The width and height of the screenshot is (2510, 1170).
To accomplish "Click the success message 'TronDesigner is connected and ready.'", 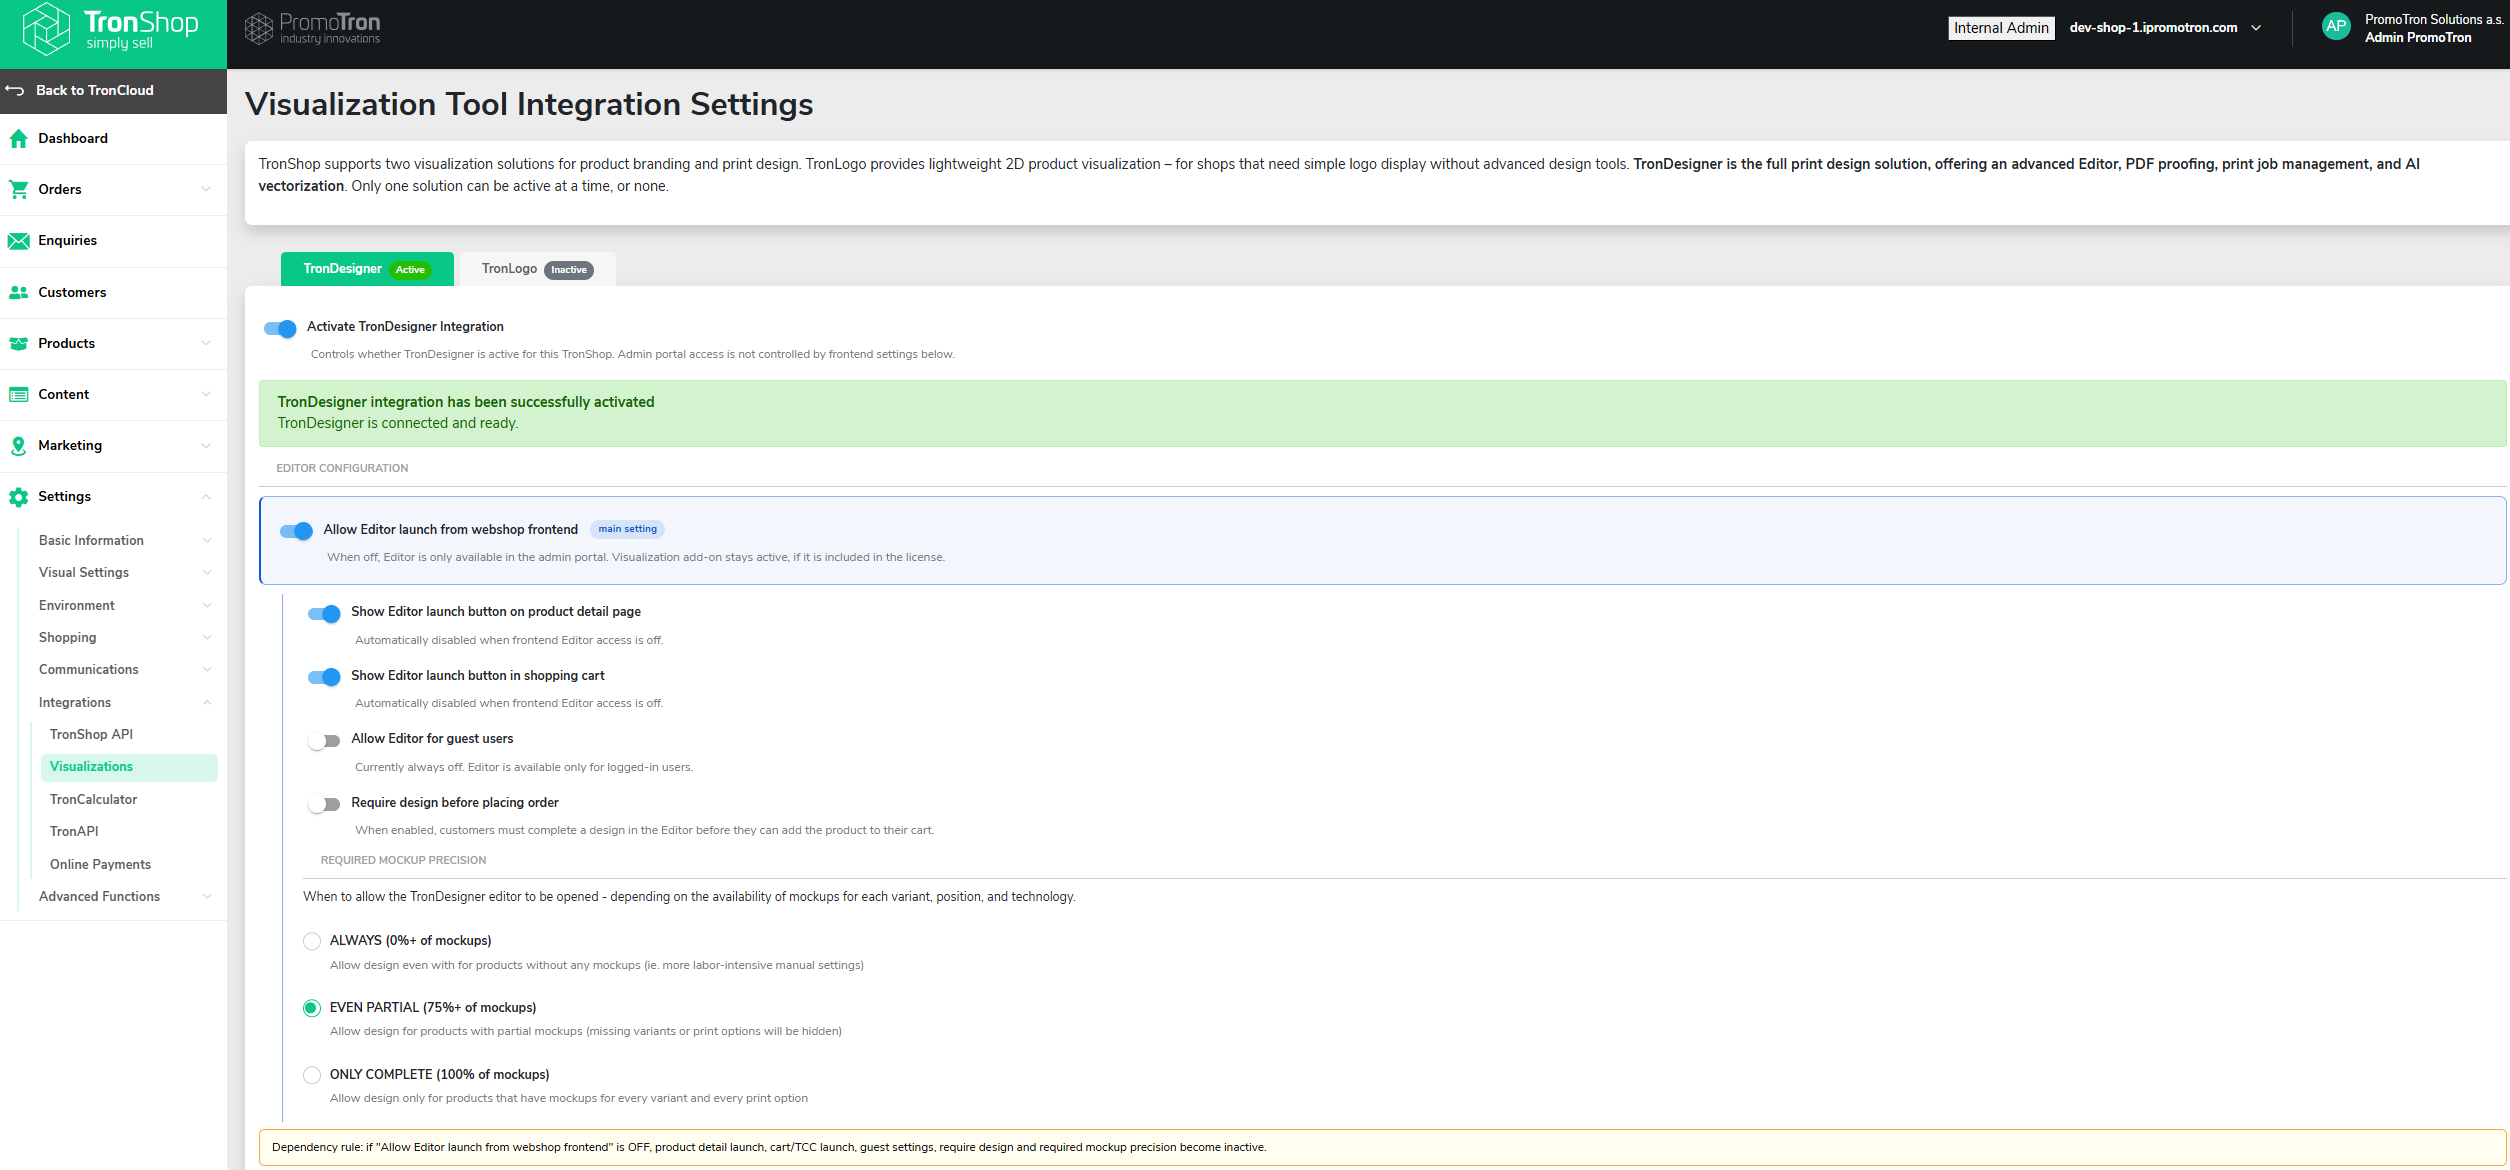I will pyautogui.click(x=397, y=423).
